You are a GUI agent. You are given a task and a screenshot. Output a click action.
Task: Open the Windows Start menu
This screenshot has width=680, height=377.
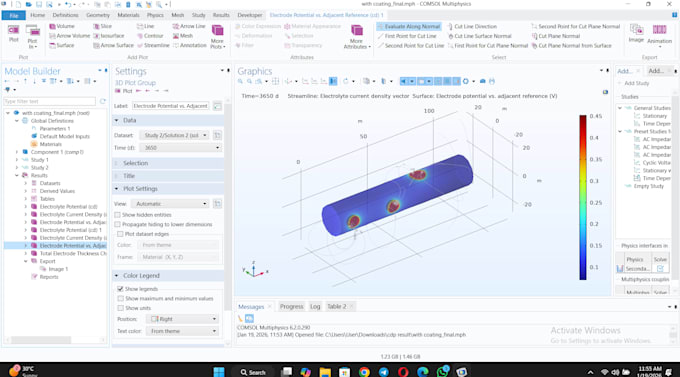(x=219, y=372)
